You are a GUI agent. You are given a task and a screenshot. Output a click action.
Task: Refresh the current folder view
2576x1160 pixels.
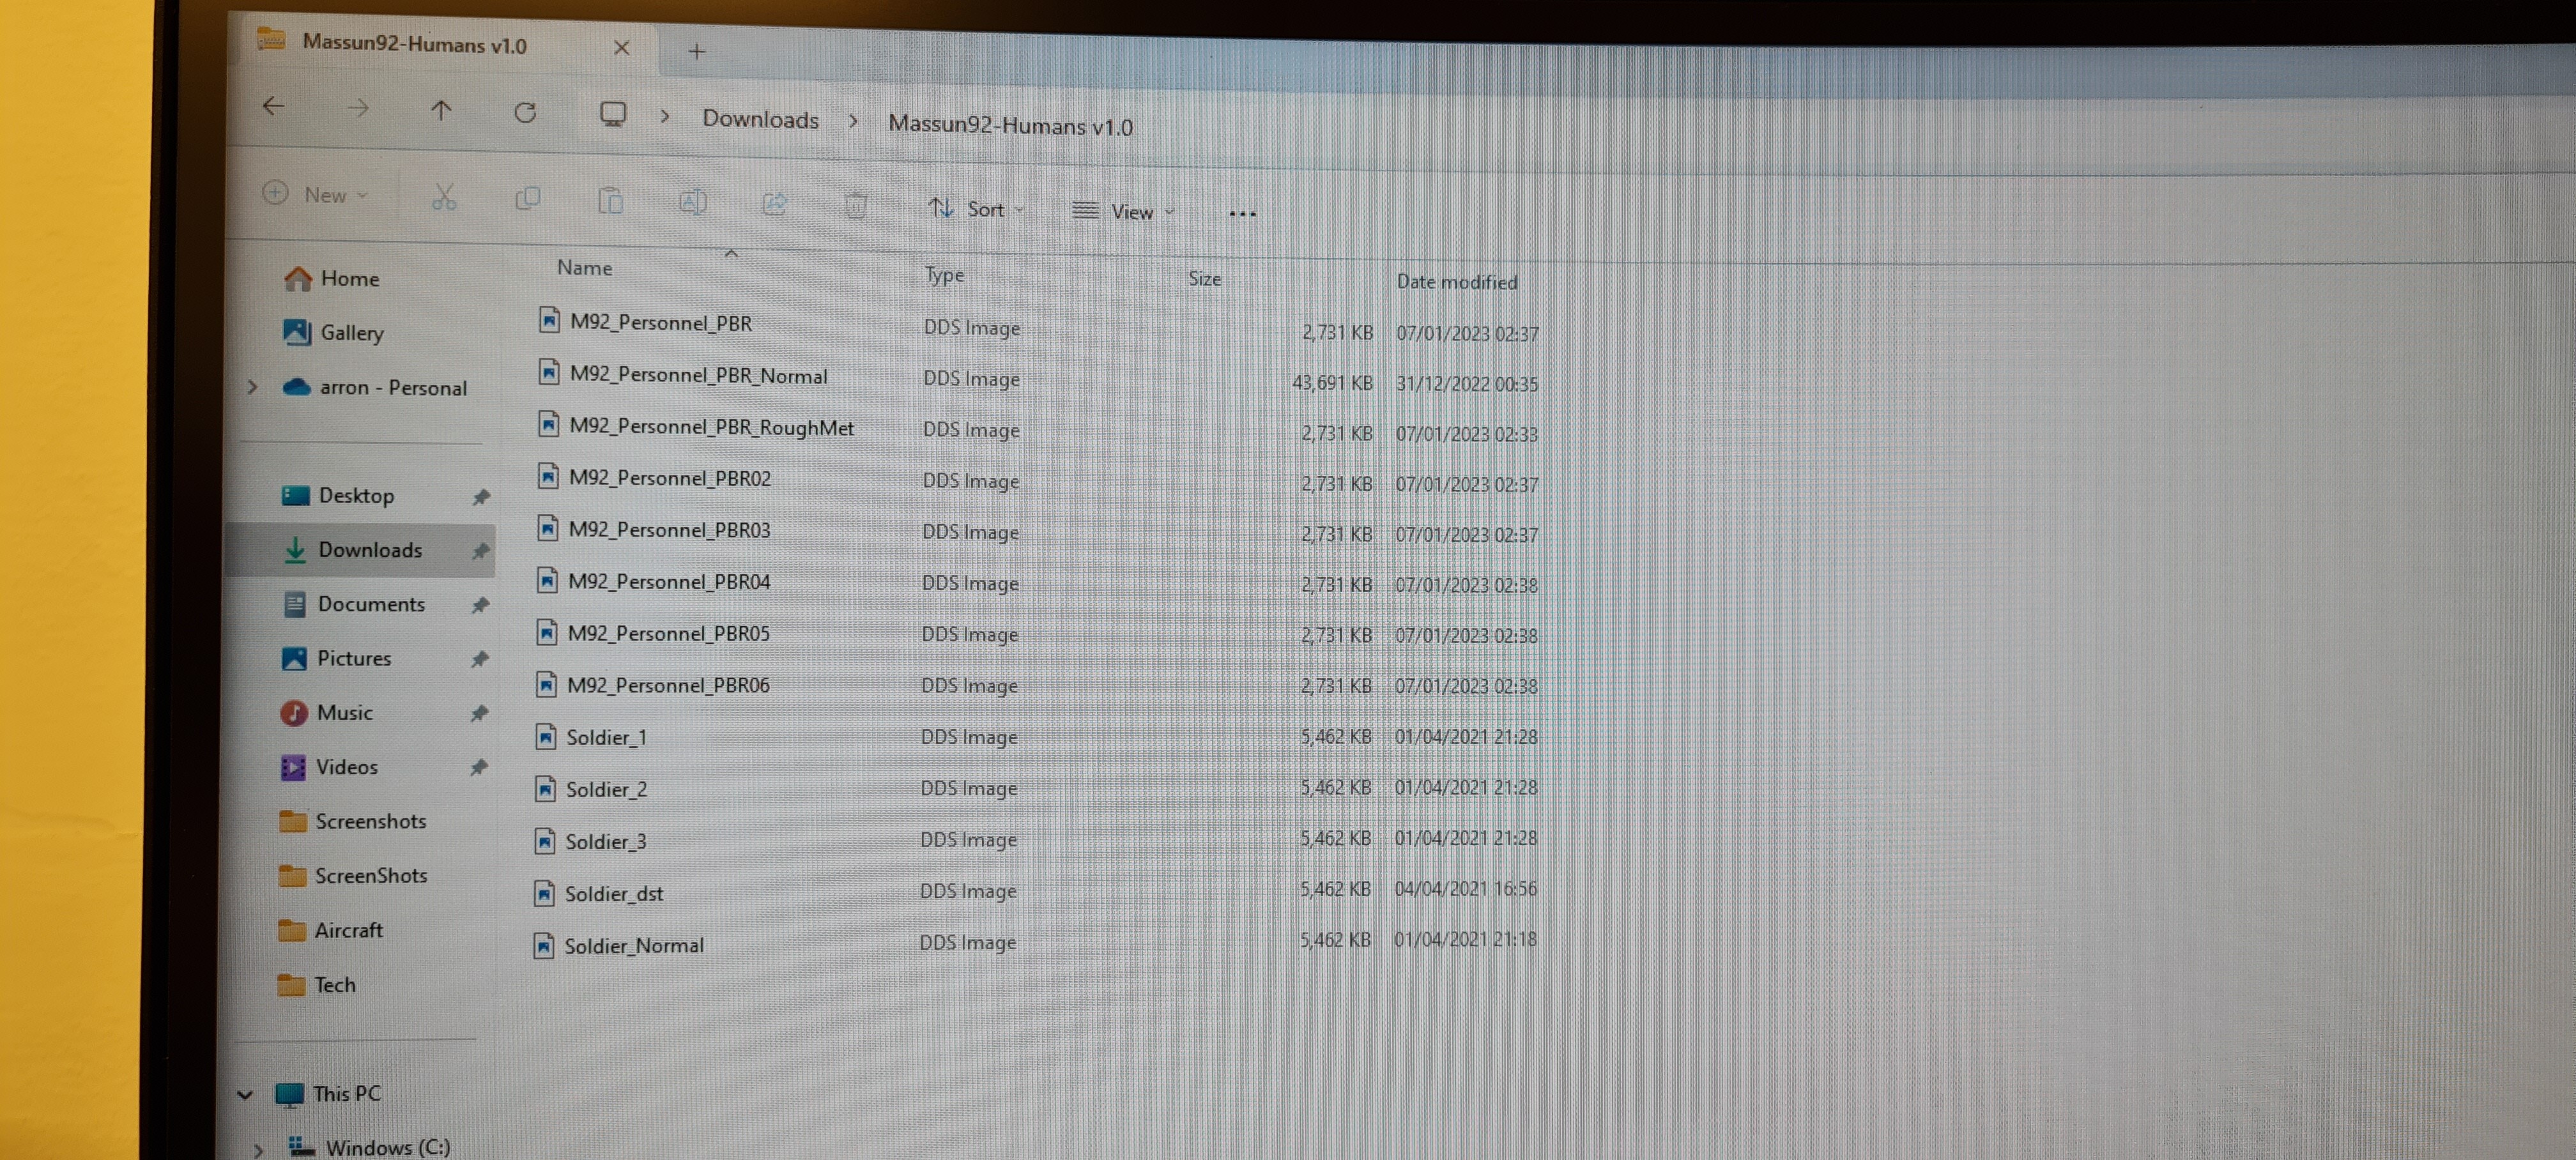click(525, 112)
